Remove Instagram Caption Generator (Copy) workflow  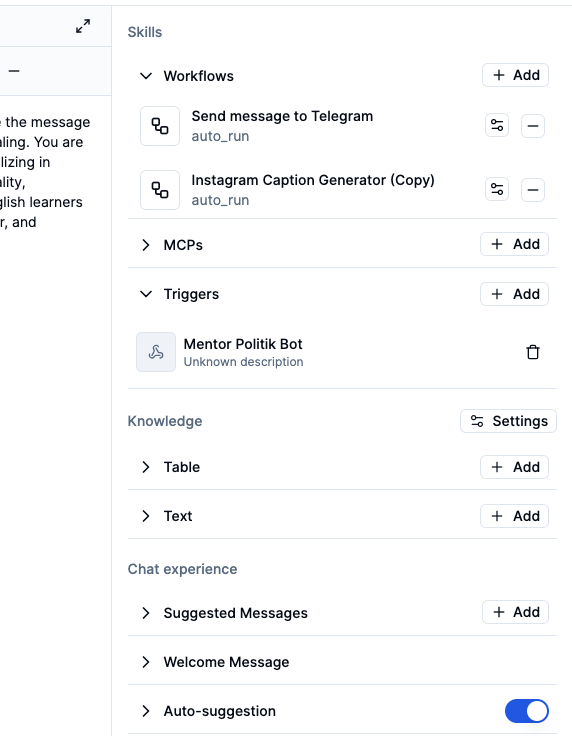533,190
